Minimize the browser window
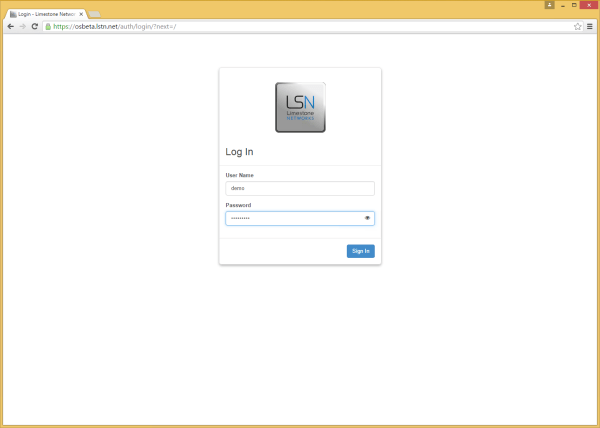The image size is (600, 428). click(x=562, y=5)
